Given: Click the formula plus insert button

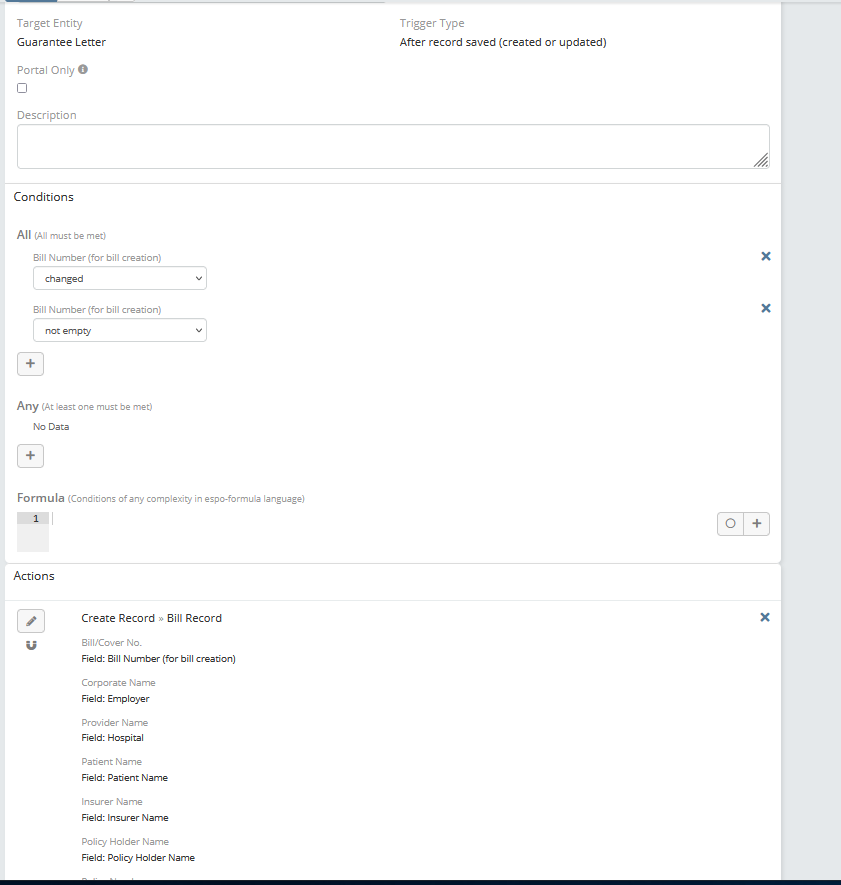Looking at the screenshot, I should 757,523.
